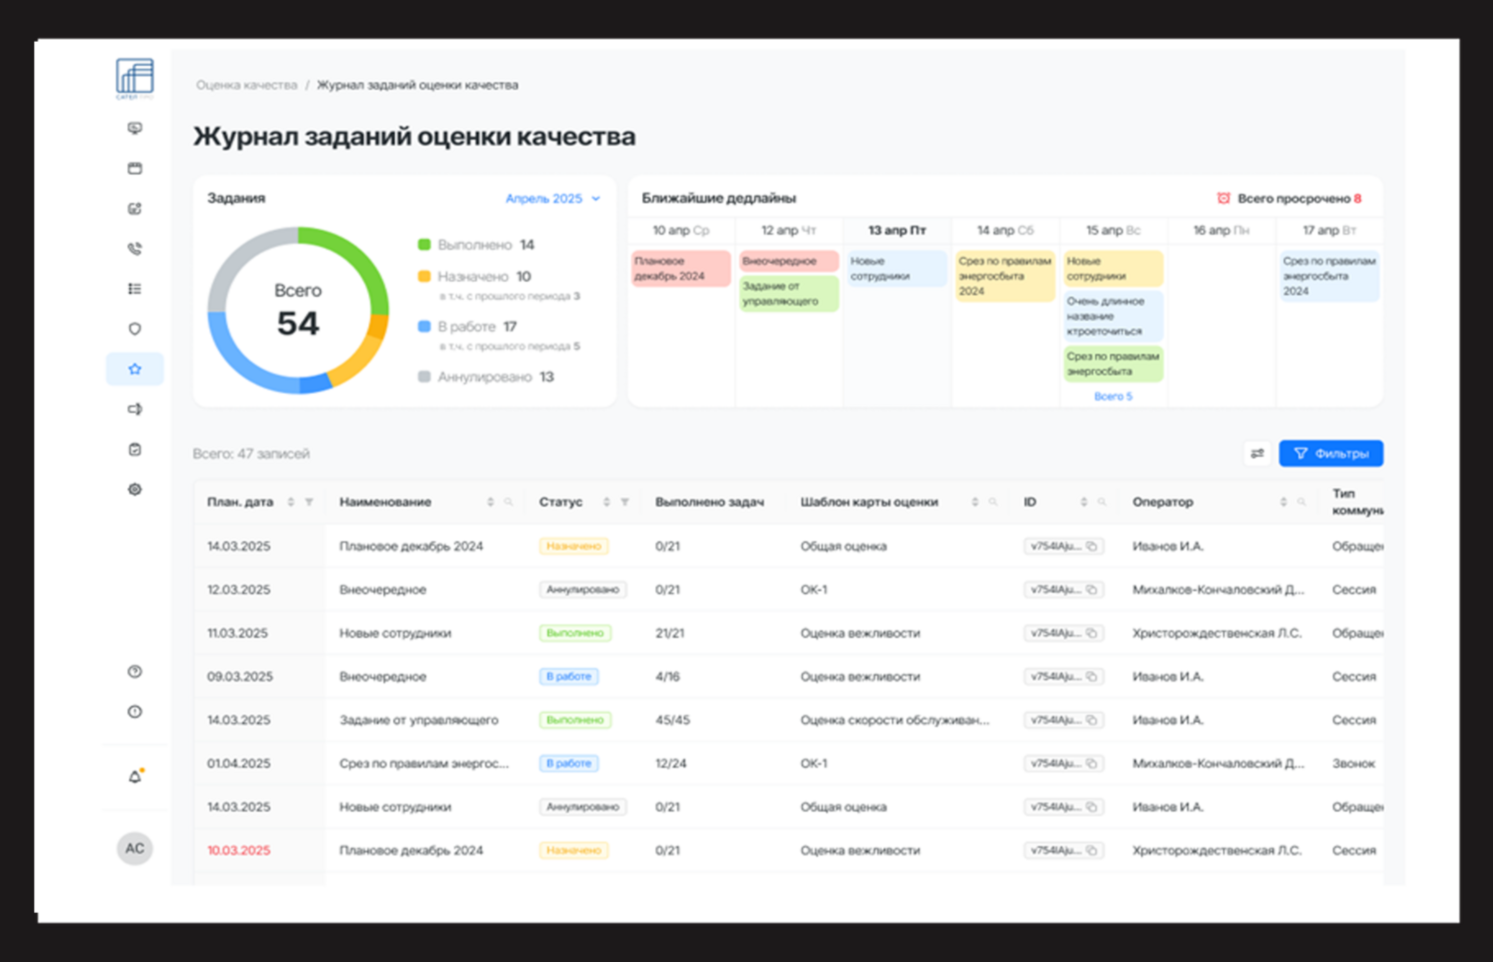Open the settings gear sidebar icon
1493x962 pixels.
point(135,489)
